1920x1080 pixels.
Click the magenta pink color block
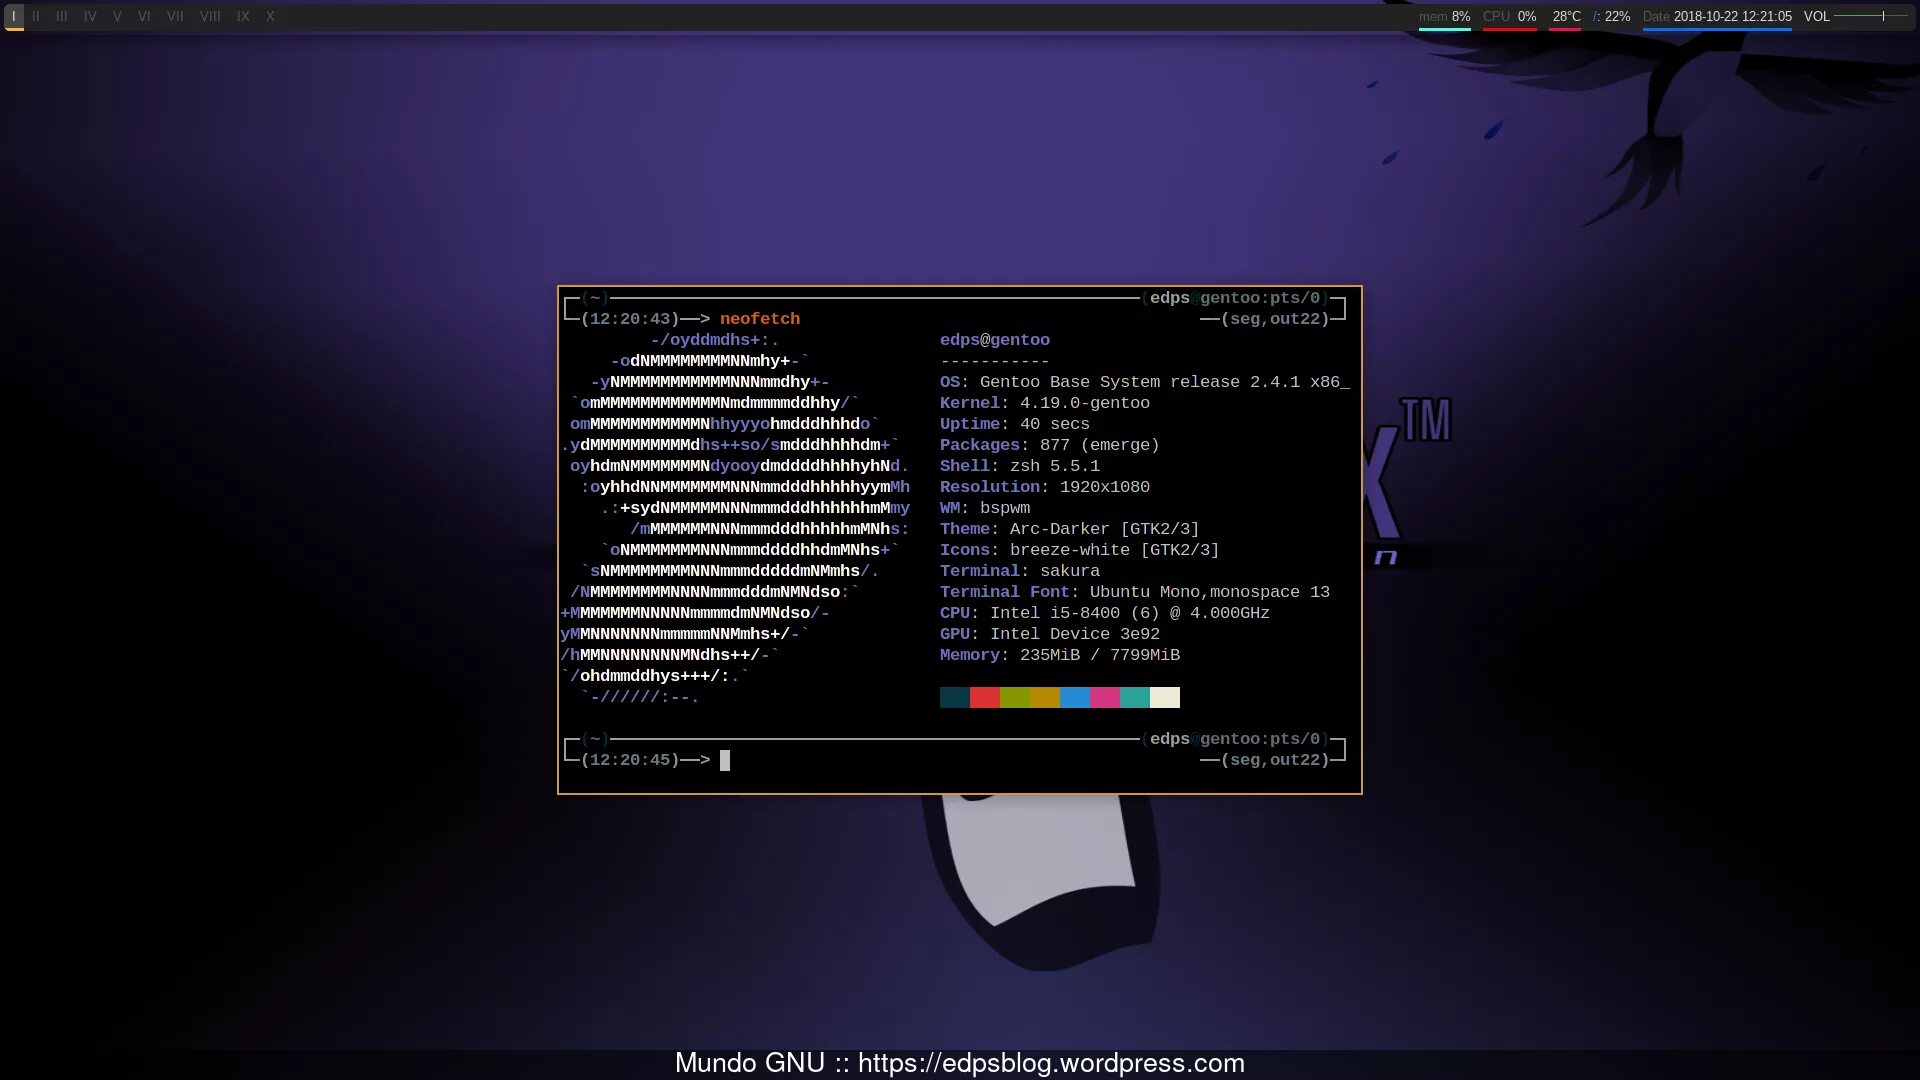1105,697
